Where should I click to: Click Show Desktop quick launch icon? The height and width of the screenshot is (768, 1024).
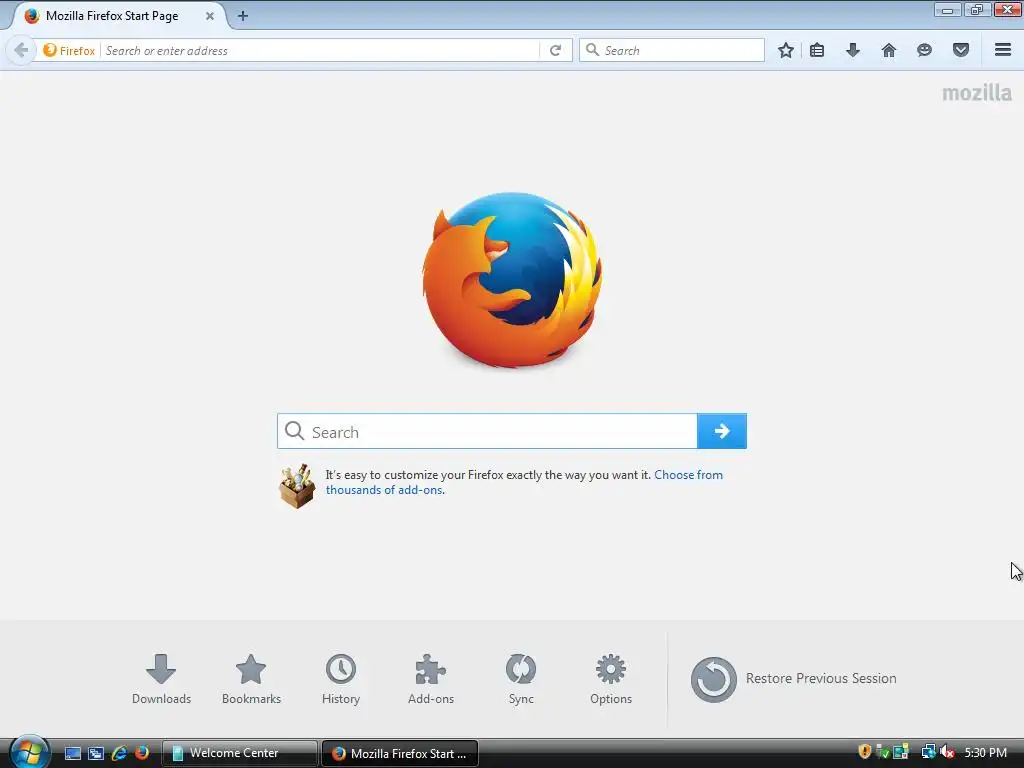[x=72, y=753]
